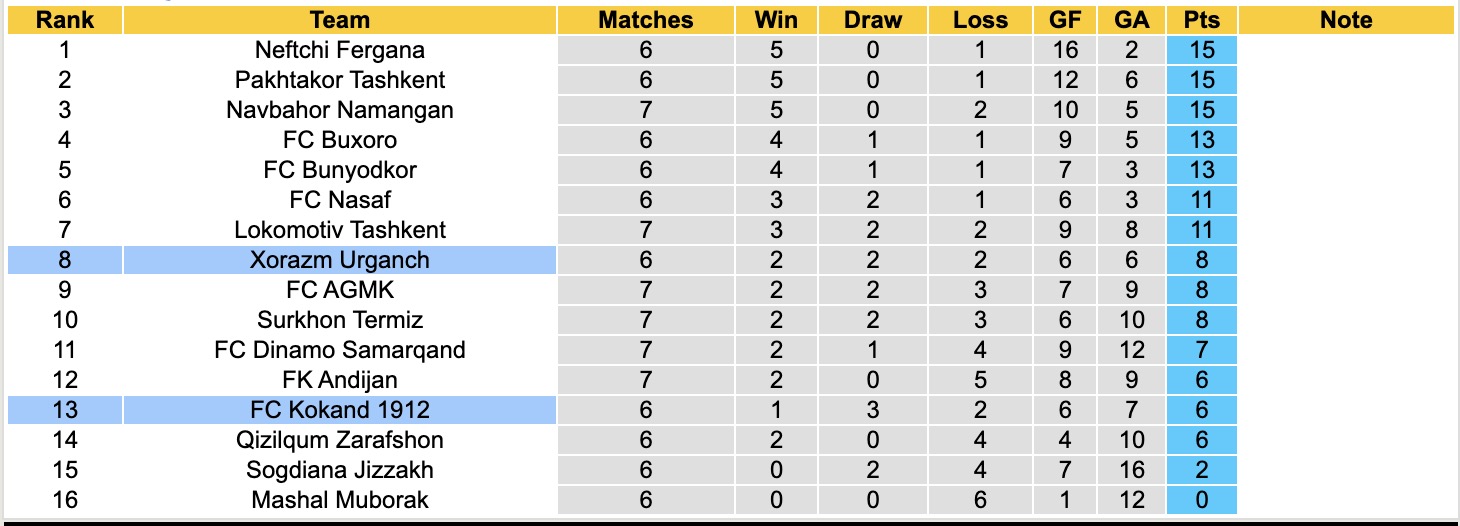Select the Draw column header
The width and height of the screenshot is (1460, 526).
tap(872, 20)
